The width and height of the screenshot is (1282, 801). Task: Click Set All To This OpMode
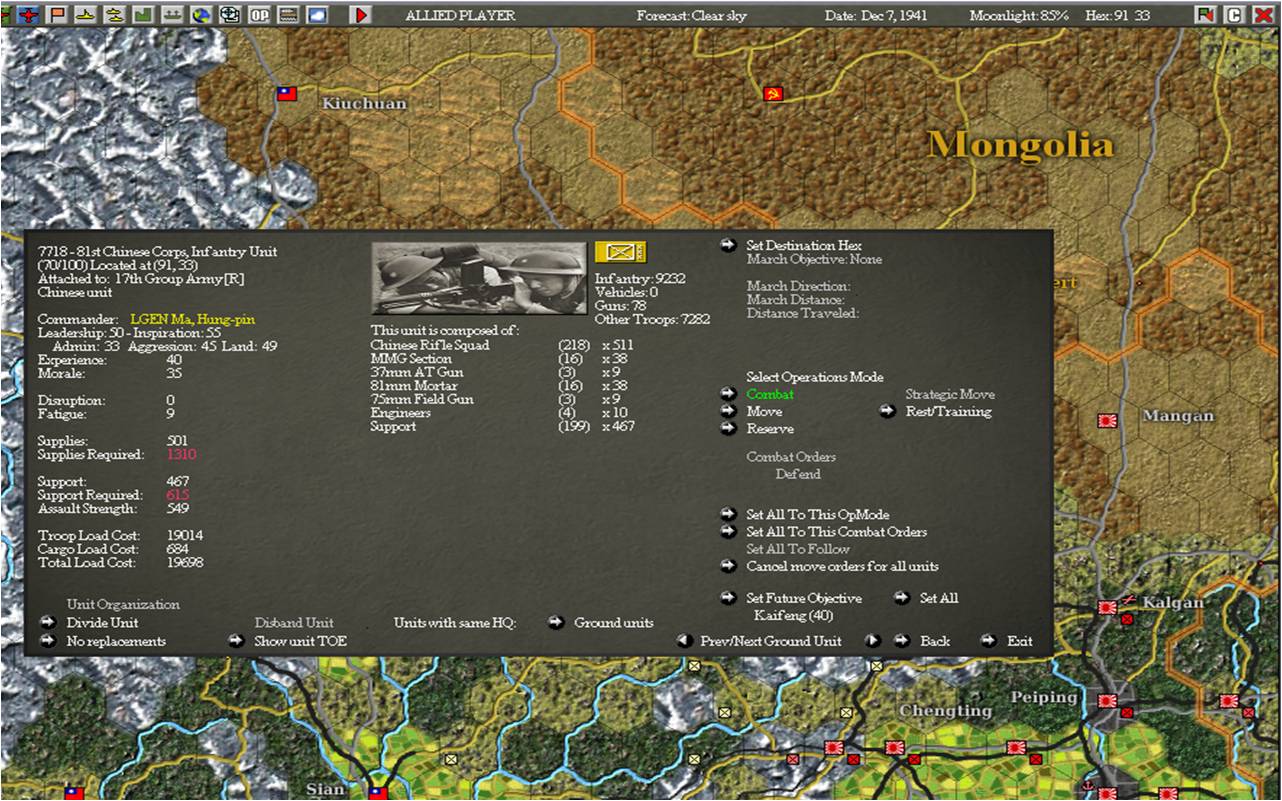tap(817, 515)
